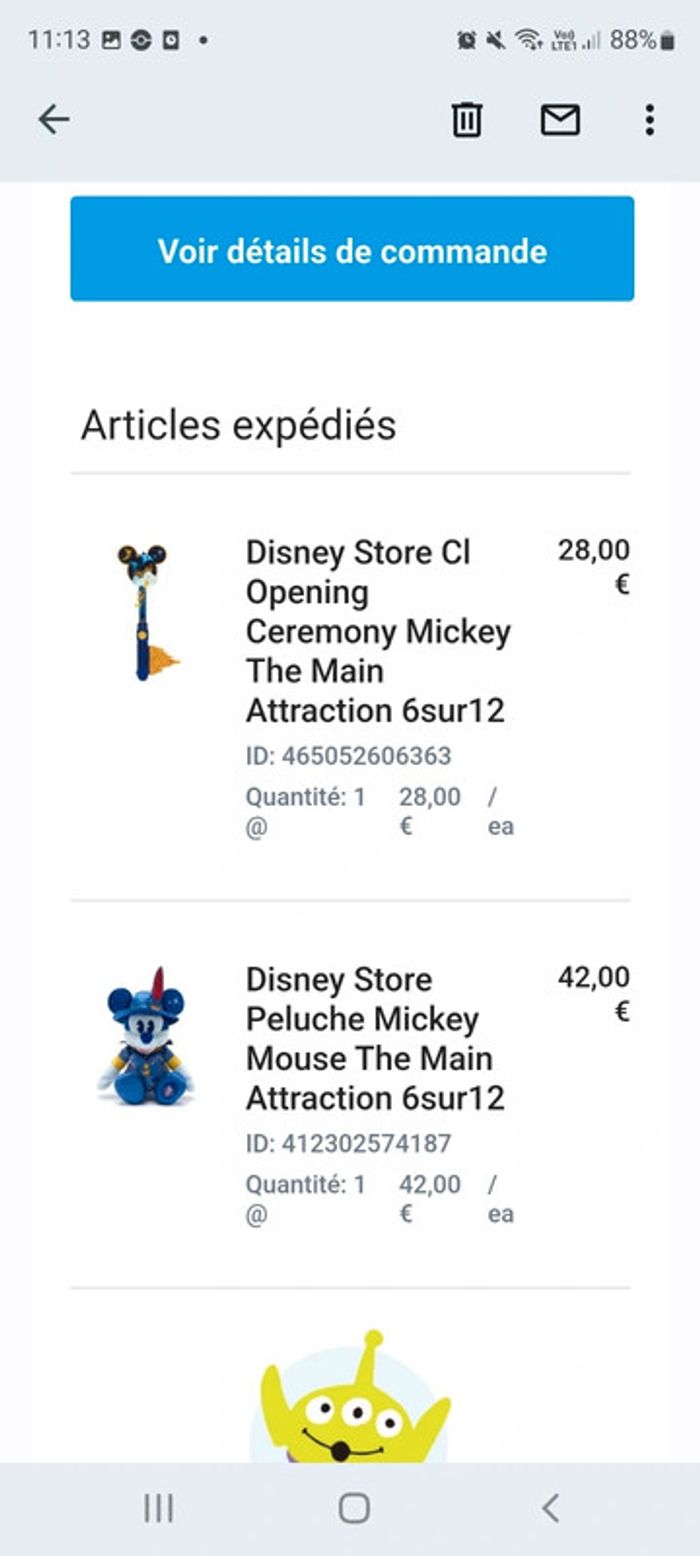The image size is (700, 1556).
Task: Select the ID 465052606363 text
Action: [x=348, y=756]
